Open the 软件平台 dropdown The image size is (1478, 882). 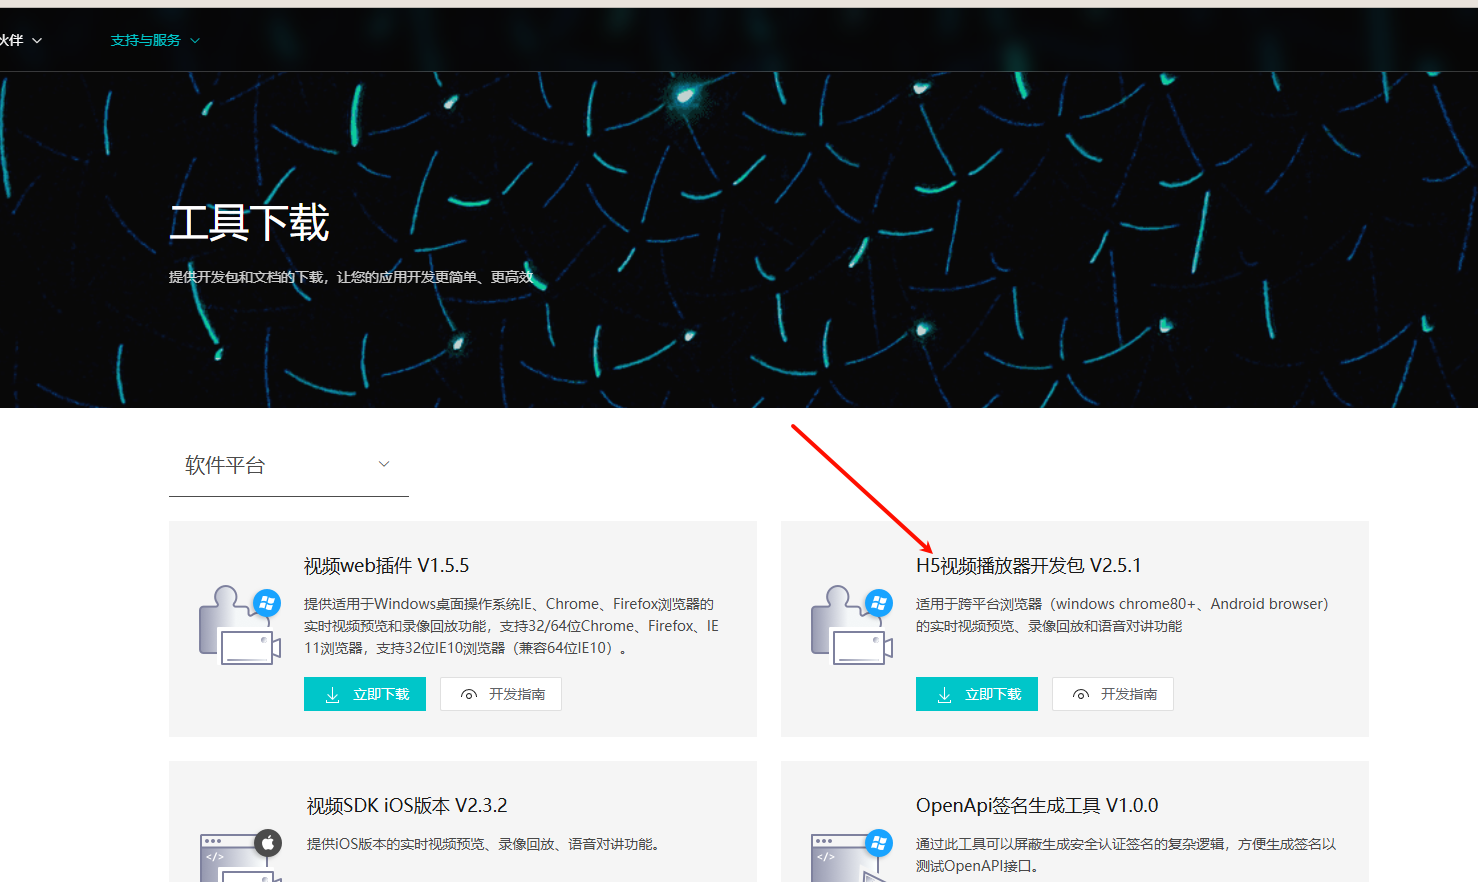pos(288,465)
